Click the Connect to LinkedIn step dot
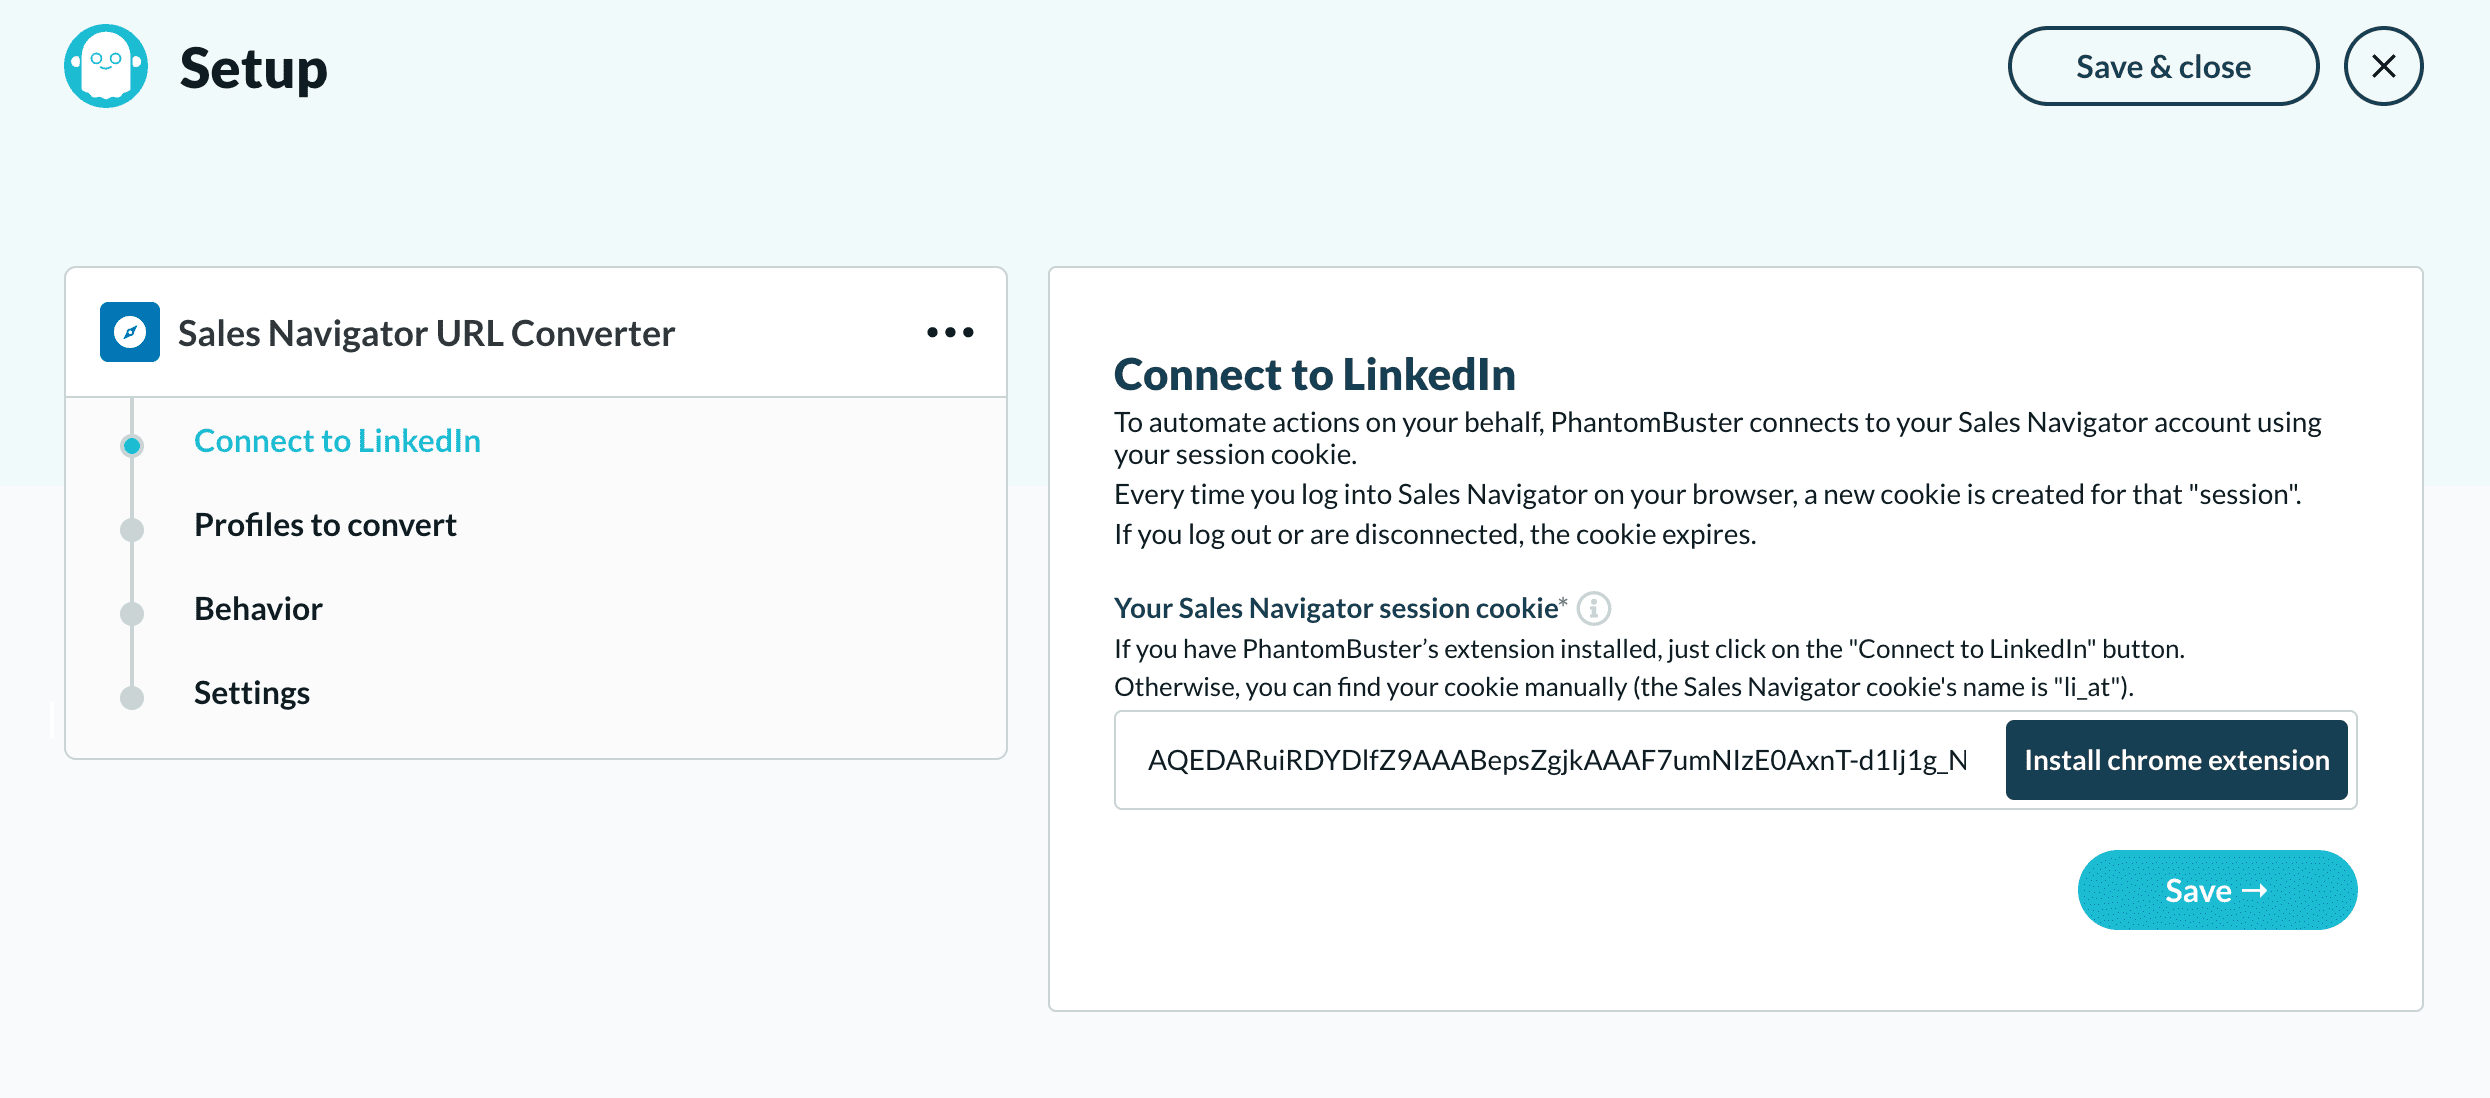The height and width of the screenshot is (1098, 2490). click(132, 445)
